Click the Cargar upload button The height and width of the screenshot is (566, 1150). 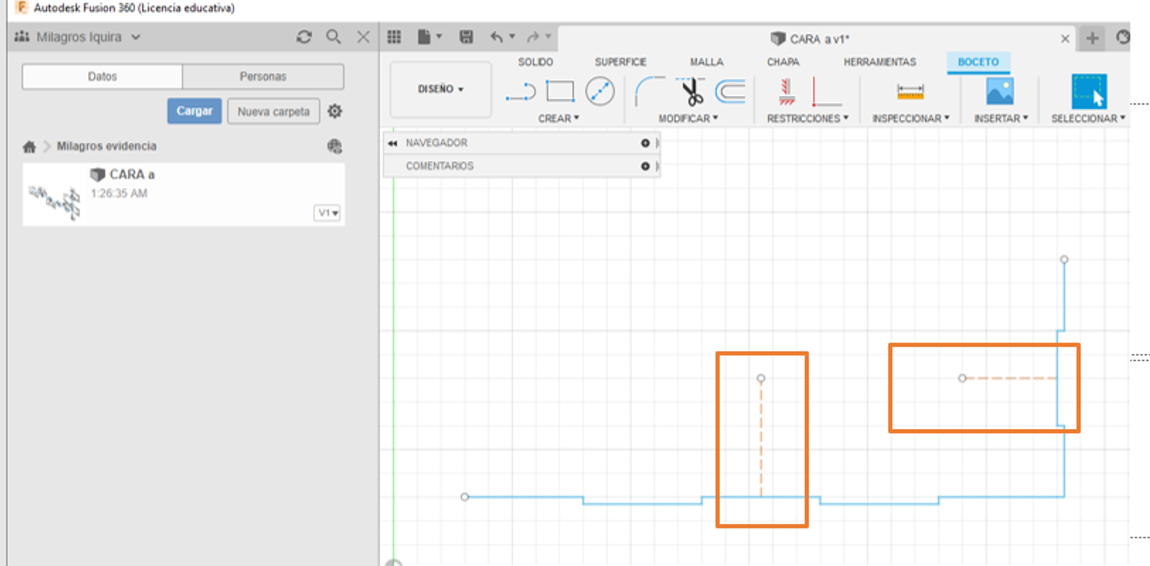[194, 111]
